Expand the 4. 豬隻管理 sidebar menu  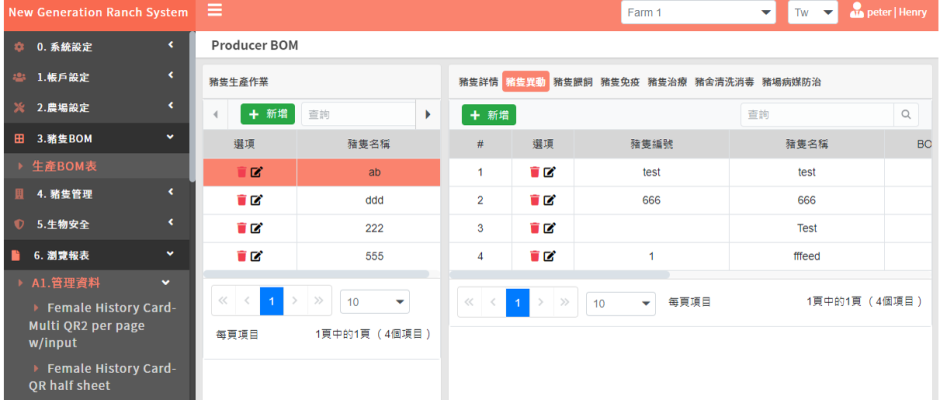95,194
